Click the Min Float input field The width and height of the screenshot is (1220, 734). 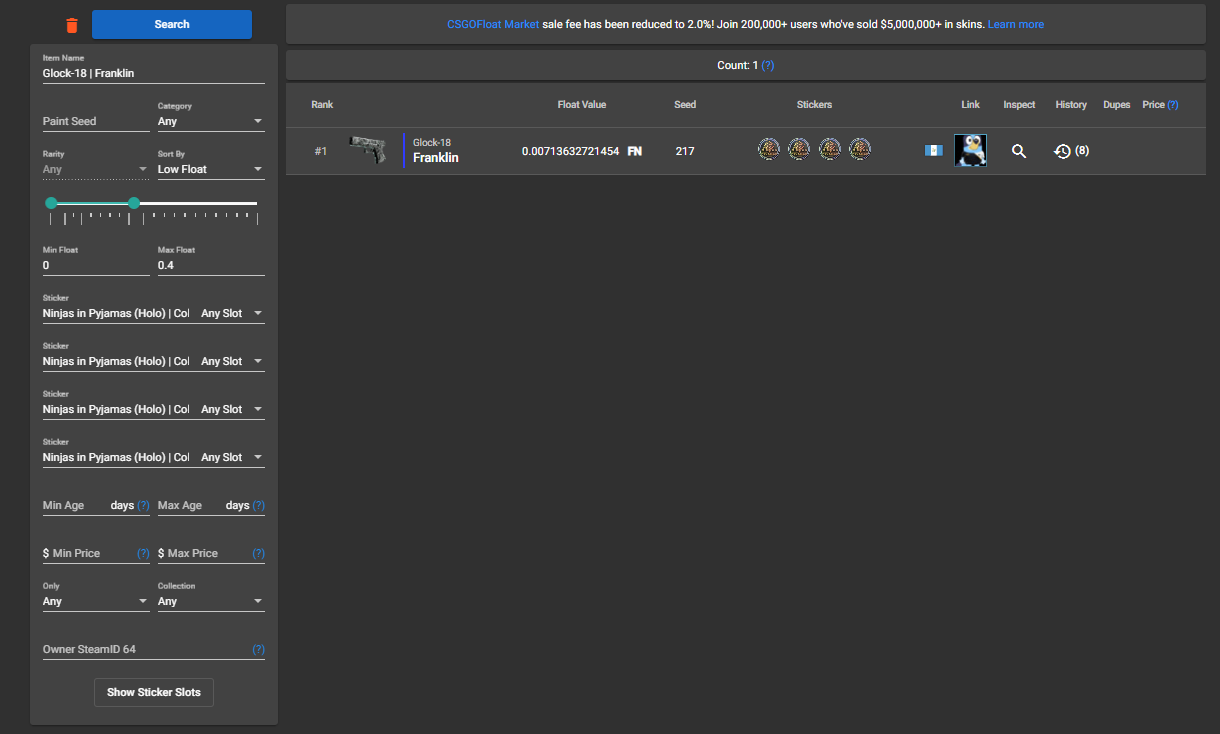click(x=96, y=265)
